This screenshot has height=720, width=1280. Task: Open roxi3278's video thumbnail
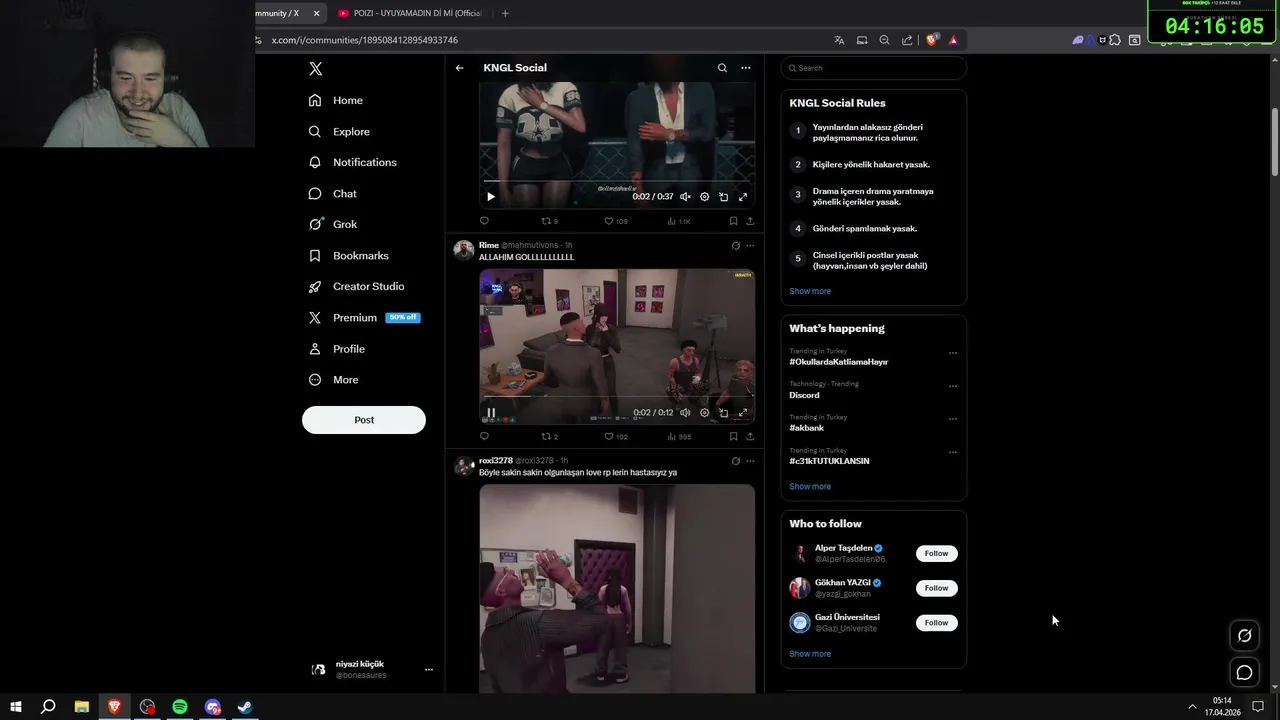tap(617, 589)
